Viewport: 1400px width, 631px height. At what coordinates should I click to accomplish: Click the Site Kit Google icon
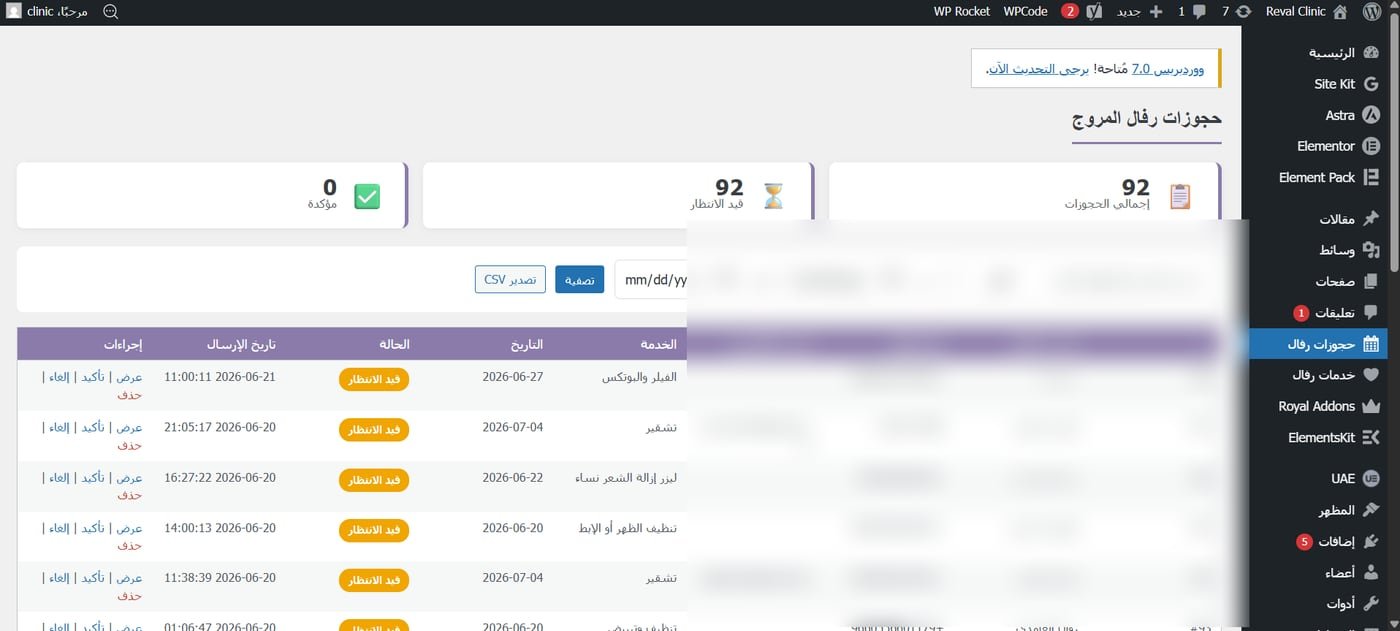(x=1371, y=84)
